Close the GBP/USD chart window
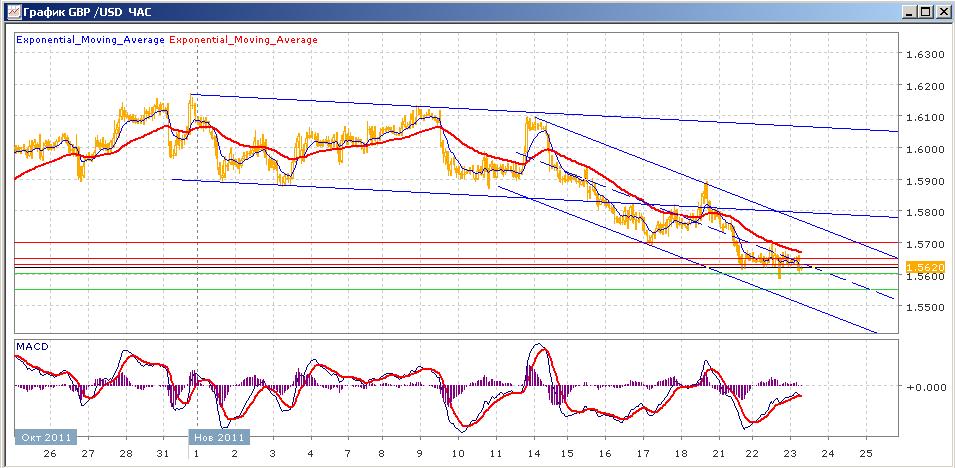This screenshot has width=955, height=468. pos(942,11)
